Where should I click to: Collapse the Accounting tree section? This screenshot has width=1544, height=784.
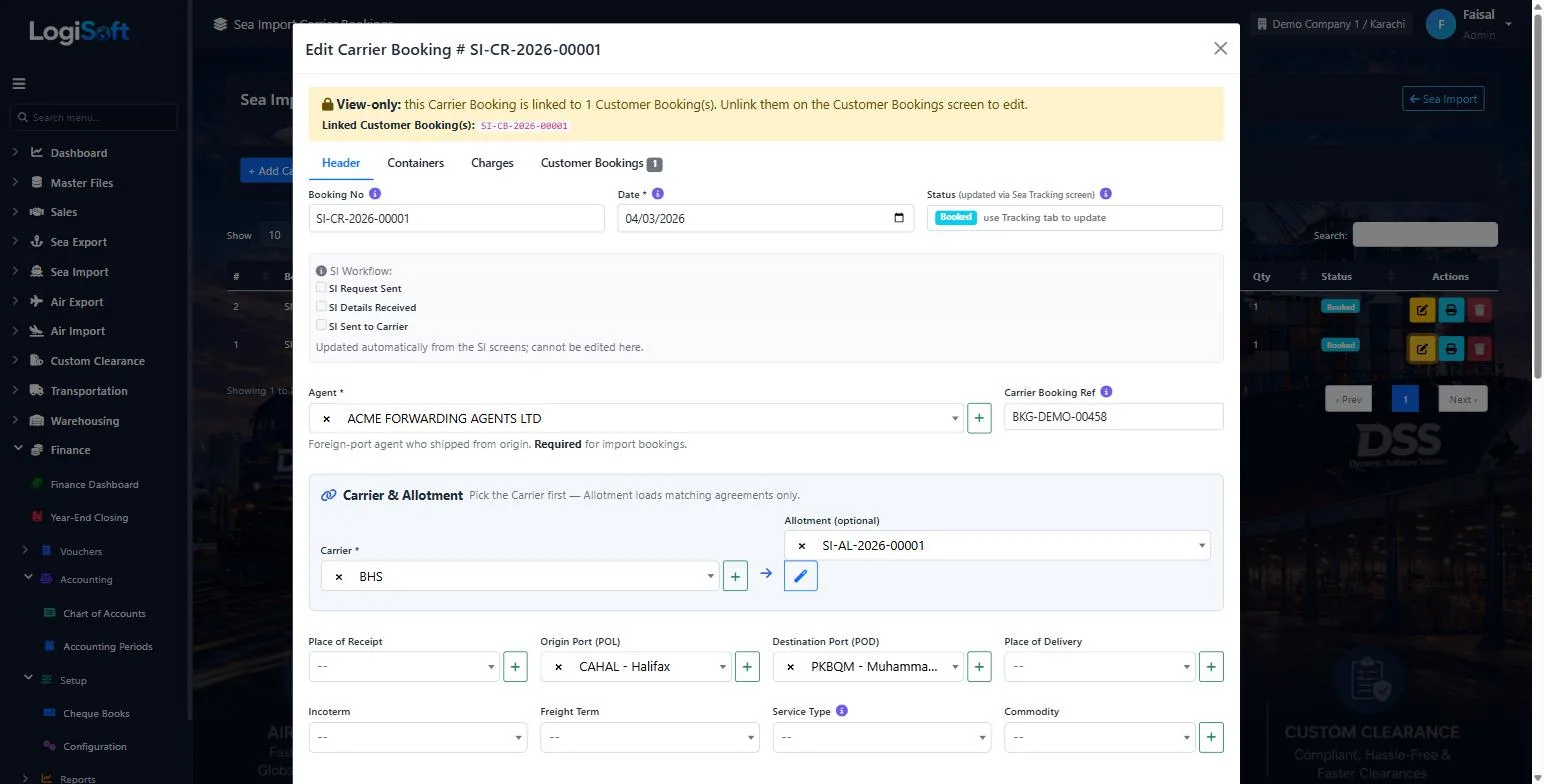pyautogui.click(x=29, y=579)
